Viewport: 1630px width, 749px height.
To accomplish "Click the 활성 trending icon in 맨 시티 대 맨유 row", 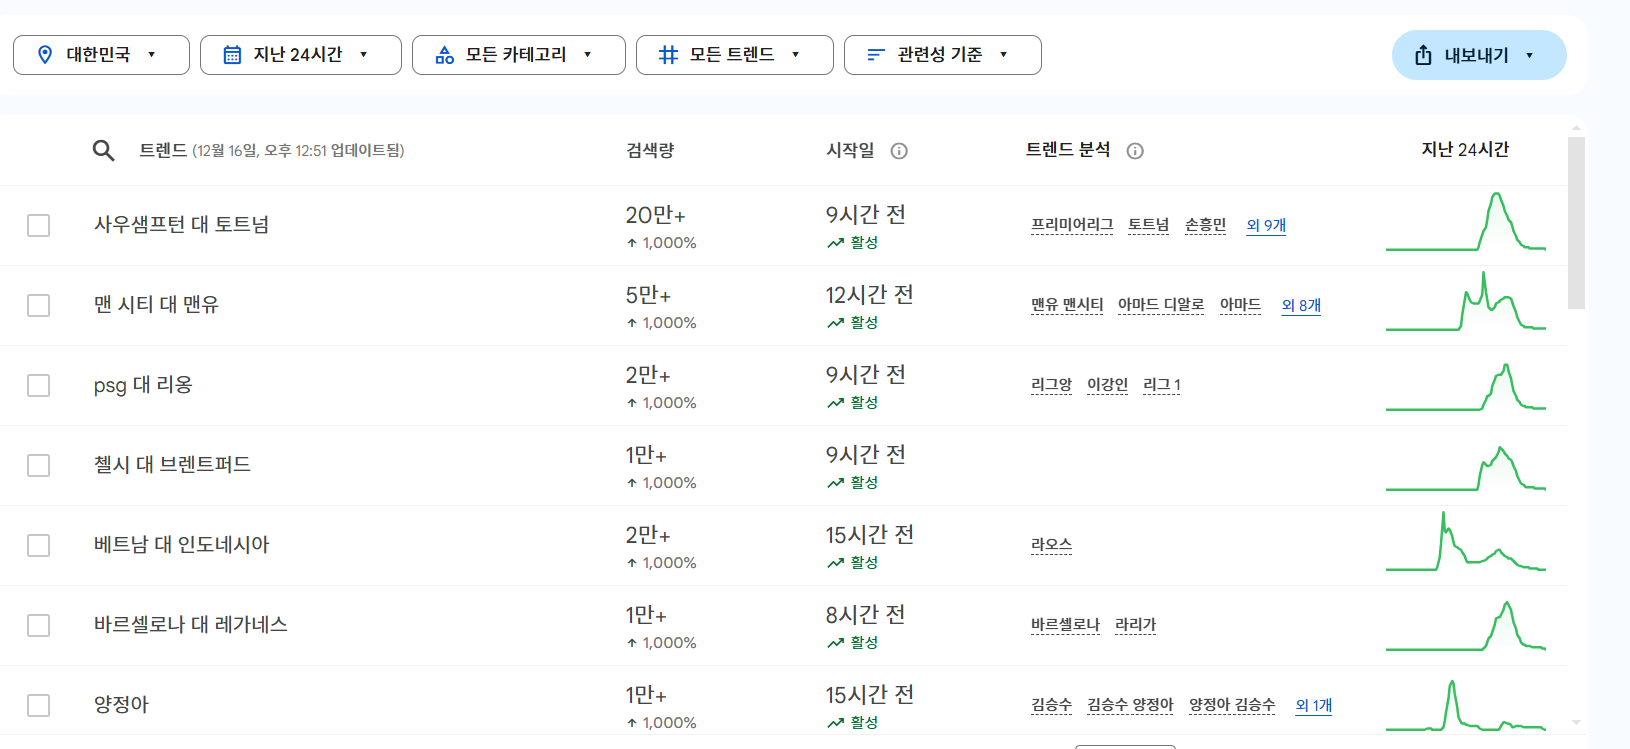I will (x=835, y=323).
